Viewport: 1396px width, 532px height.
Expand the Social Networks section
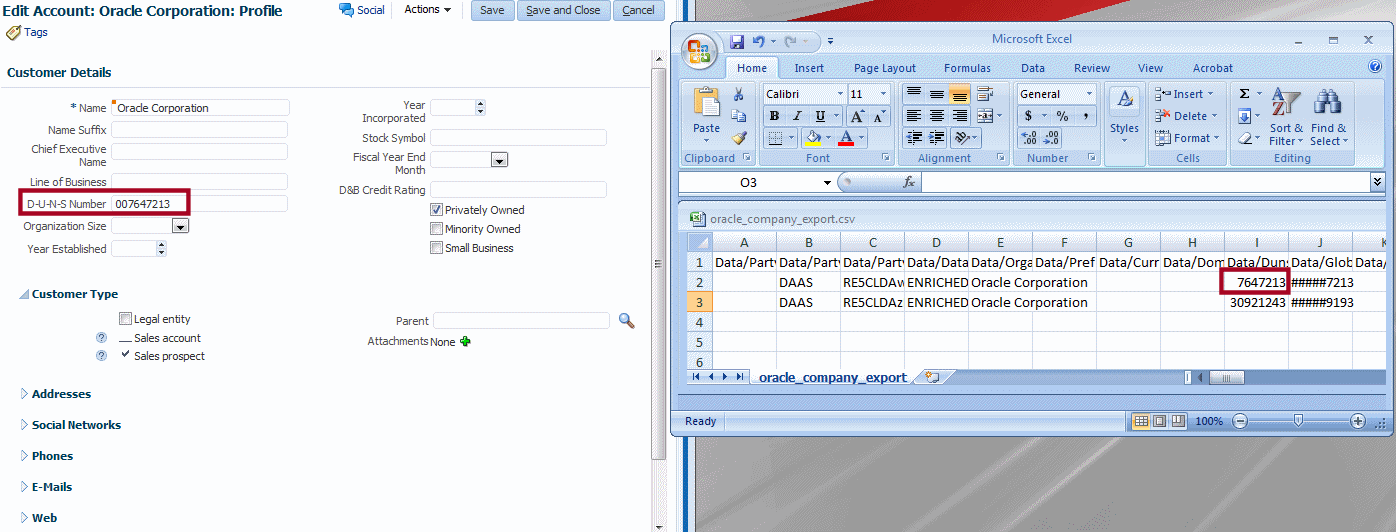click(25, 425)
